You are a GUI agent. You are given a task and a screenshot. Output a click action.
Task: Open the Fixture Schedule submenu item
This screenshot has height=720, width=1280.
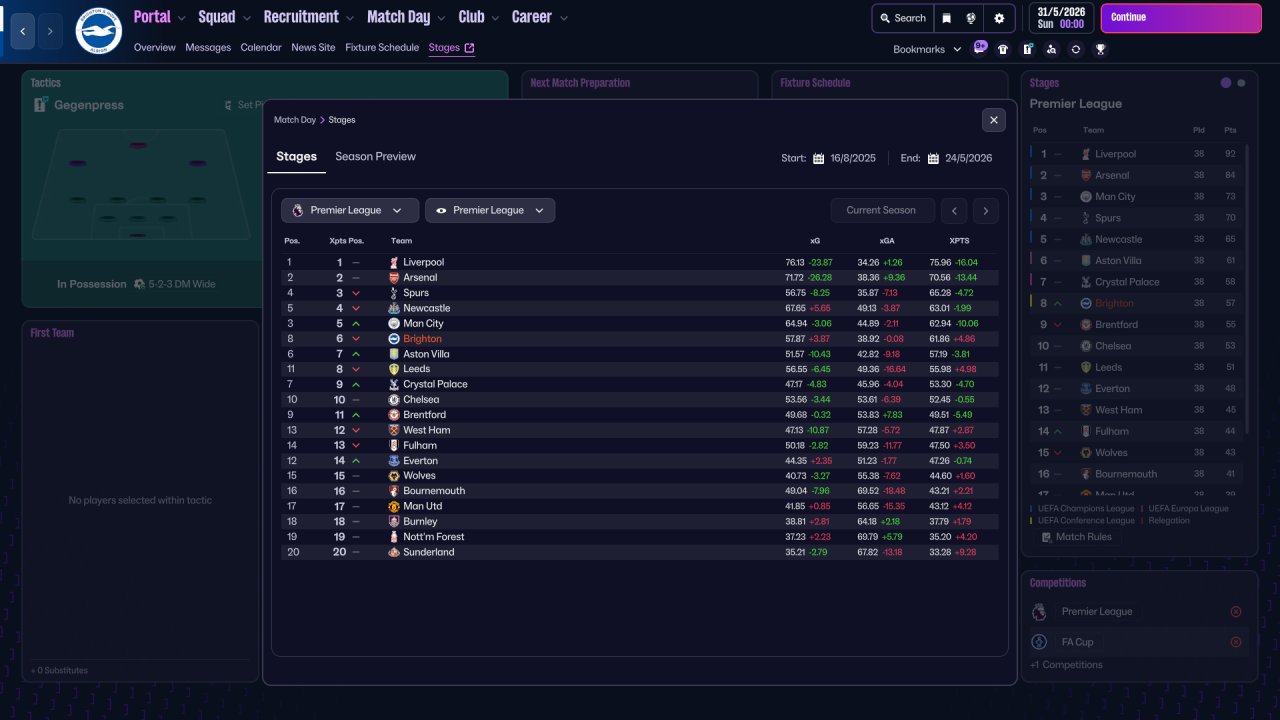click(382, 48)
